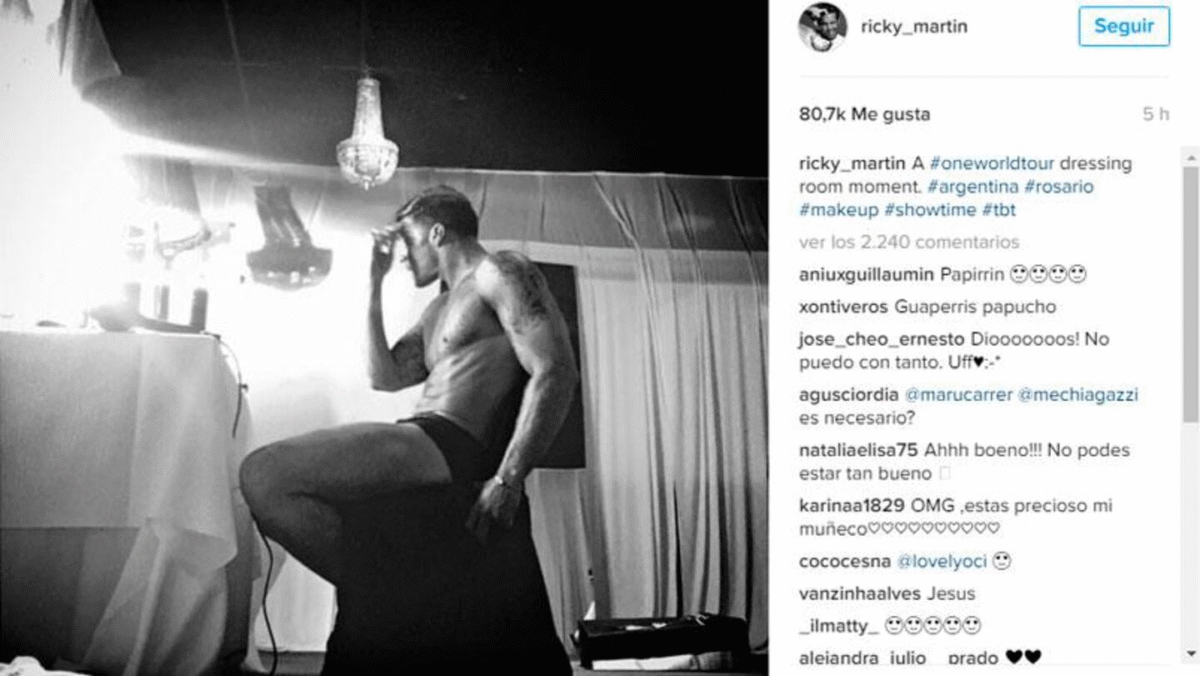Open commenter xontiveros's profile
Viewport: 1200px width, 676px height.
pyautogui.click(x=844, y=307)
